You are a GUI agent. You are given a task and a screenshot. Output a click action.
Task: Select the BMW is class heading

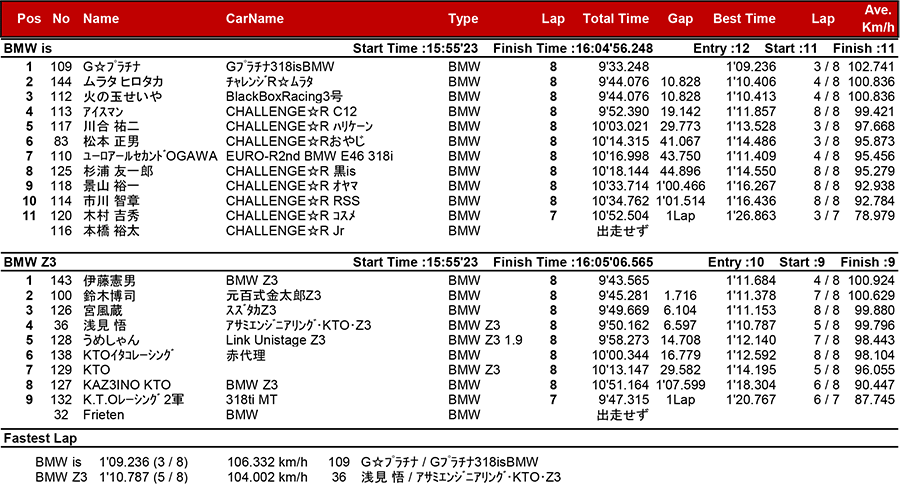point(28,48)
